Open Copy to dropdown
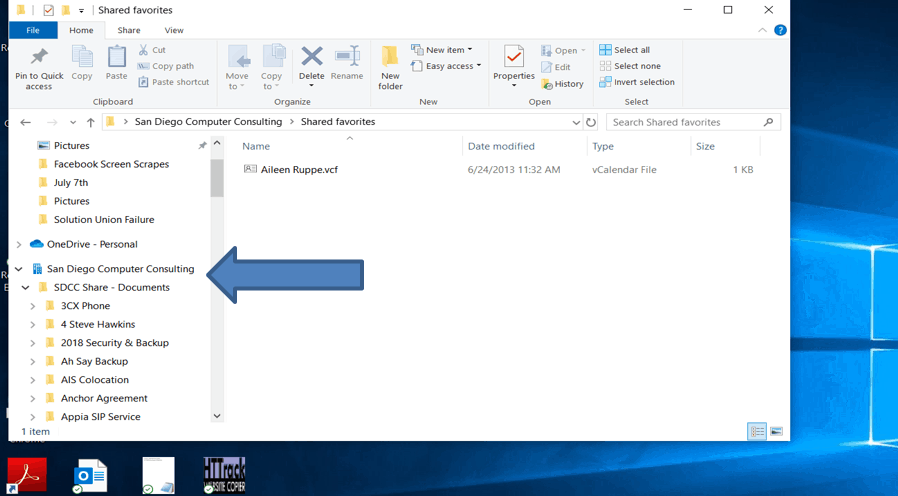This screenshot has width=898, height=496. click(x=271, y=68)
